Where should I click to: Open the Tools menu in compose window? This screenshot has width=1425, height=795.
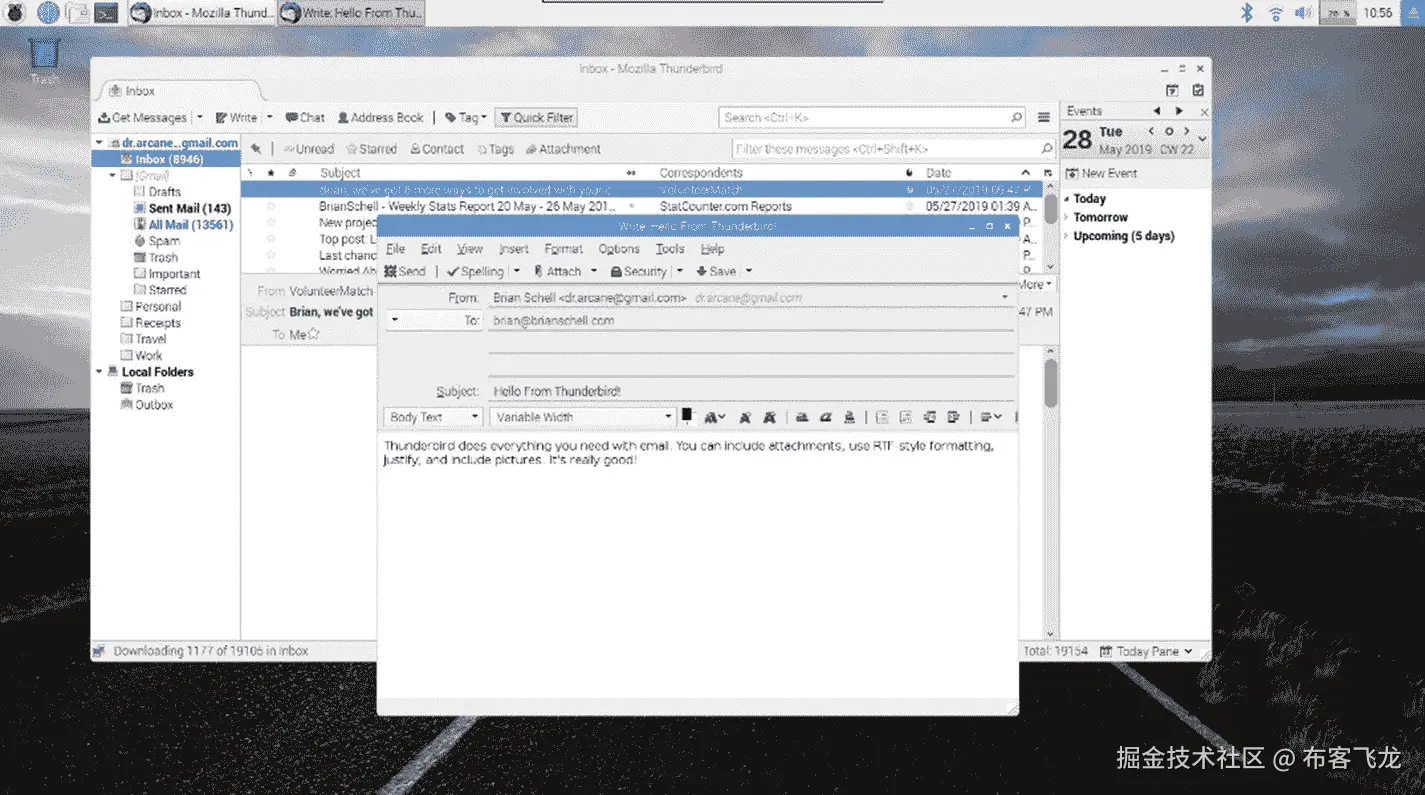670,249
